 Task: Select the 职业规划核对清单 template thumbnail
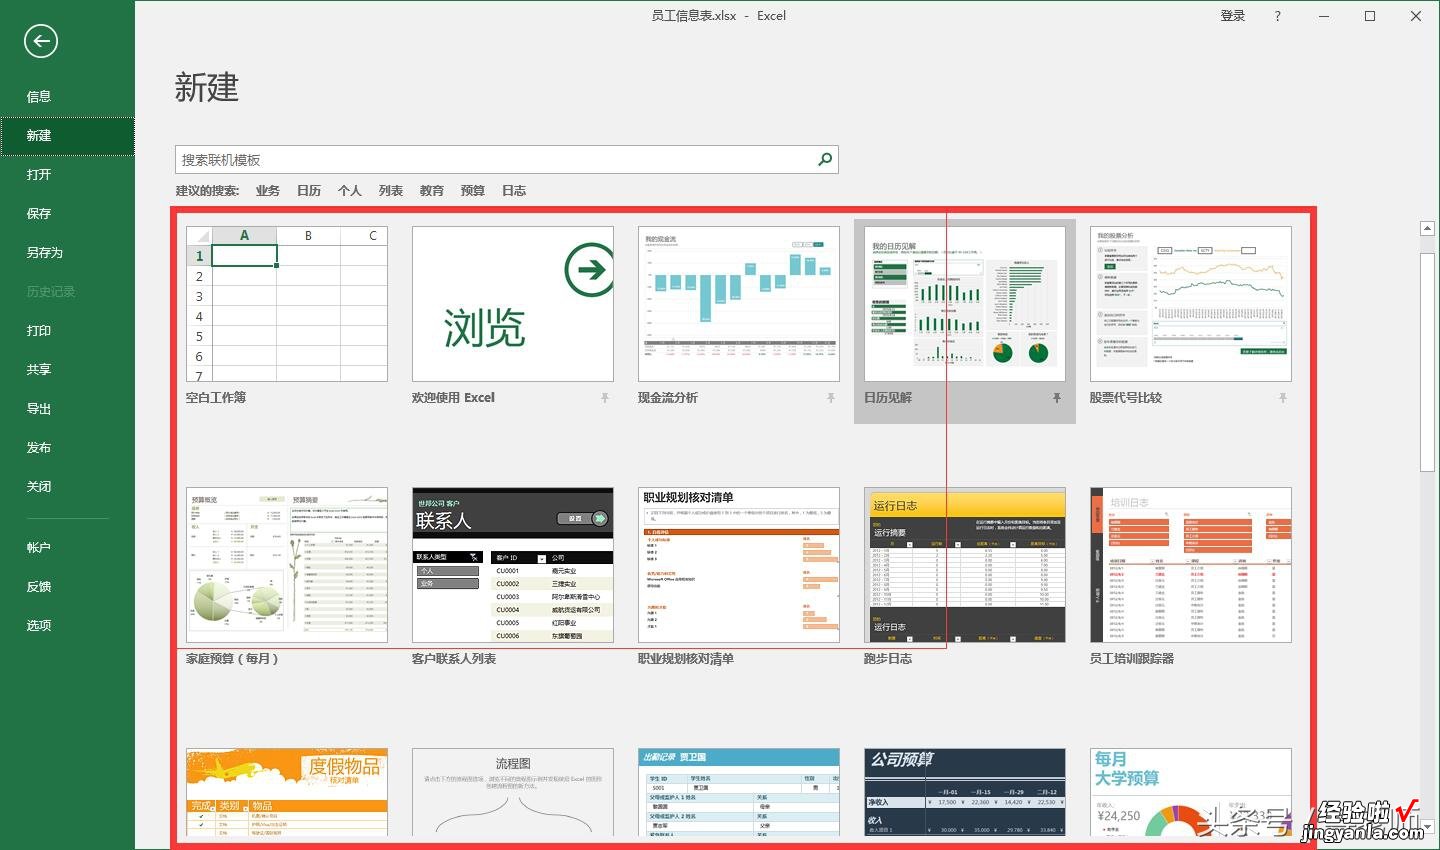pyautogui.click(x=739, y=565)
